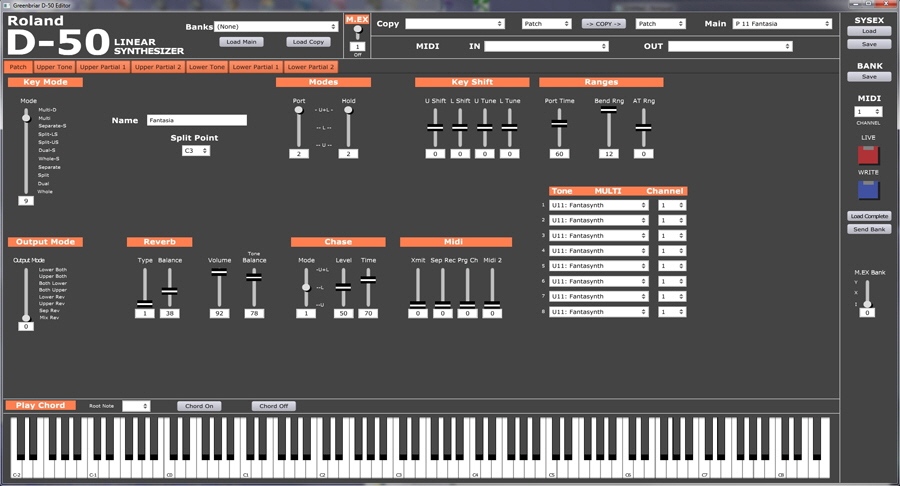Image resolution: width=900 pixels, height=486 pixels.
Task: Click the patch Name field containing Fantasia
Action: click(x=197, y=120)
